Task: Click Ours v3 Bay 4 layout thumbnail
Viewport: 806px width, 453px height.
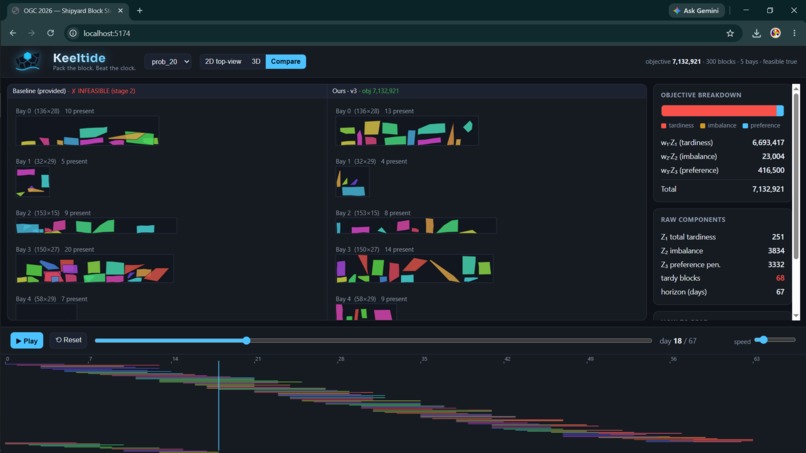Action: point(366,312)
